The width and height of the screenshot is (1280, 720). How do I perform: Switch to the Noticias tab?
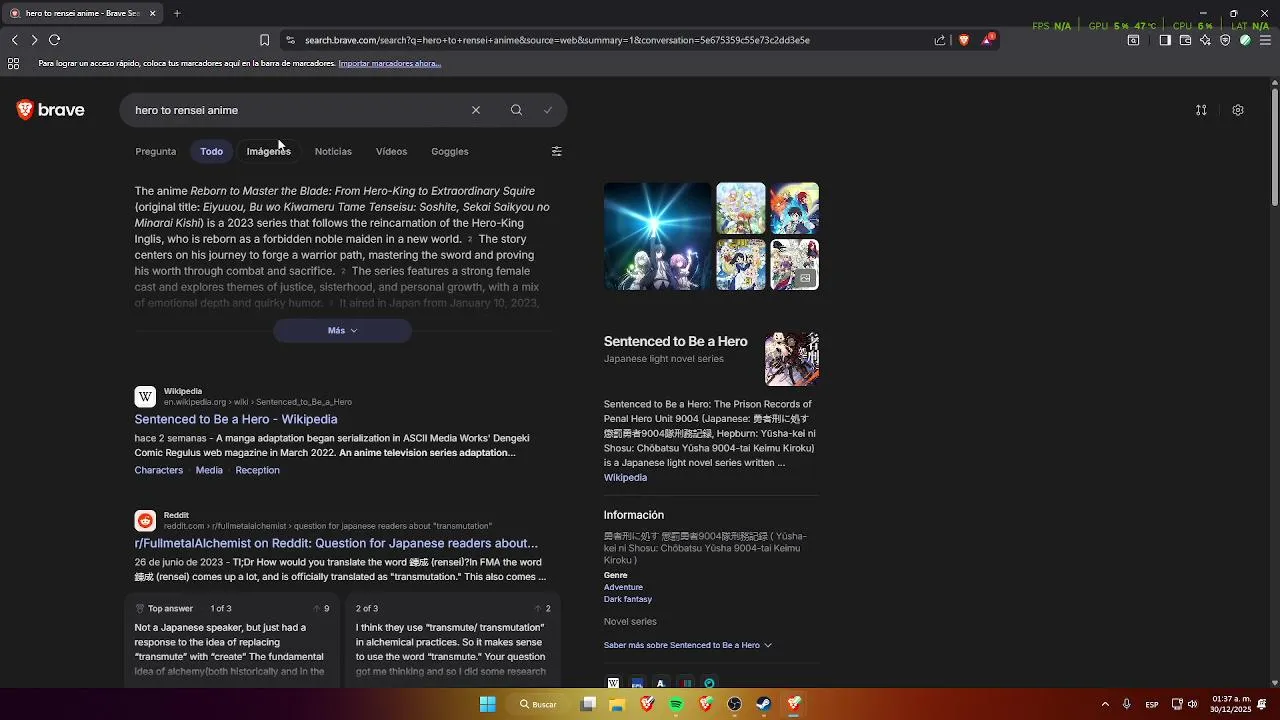click(333, 151)
